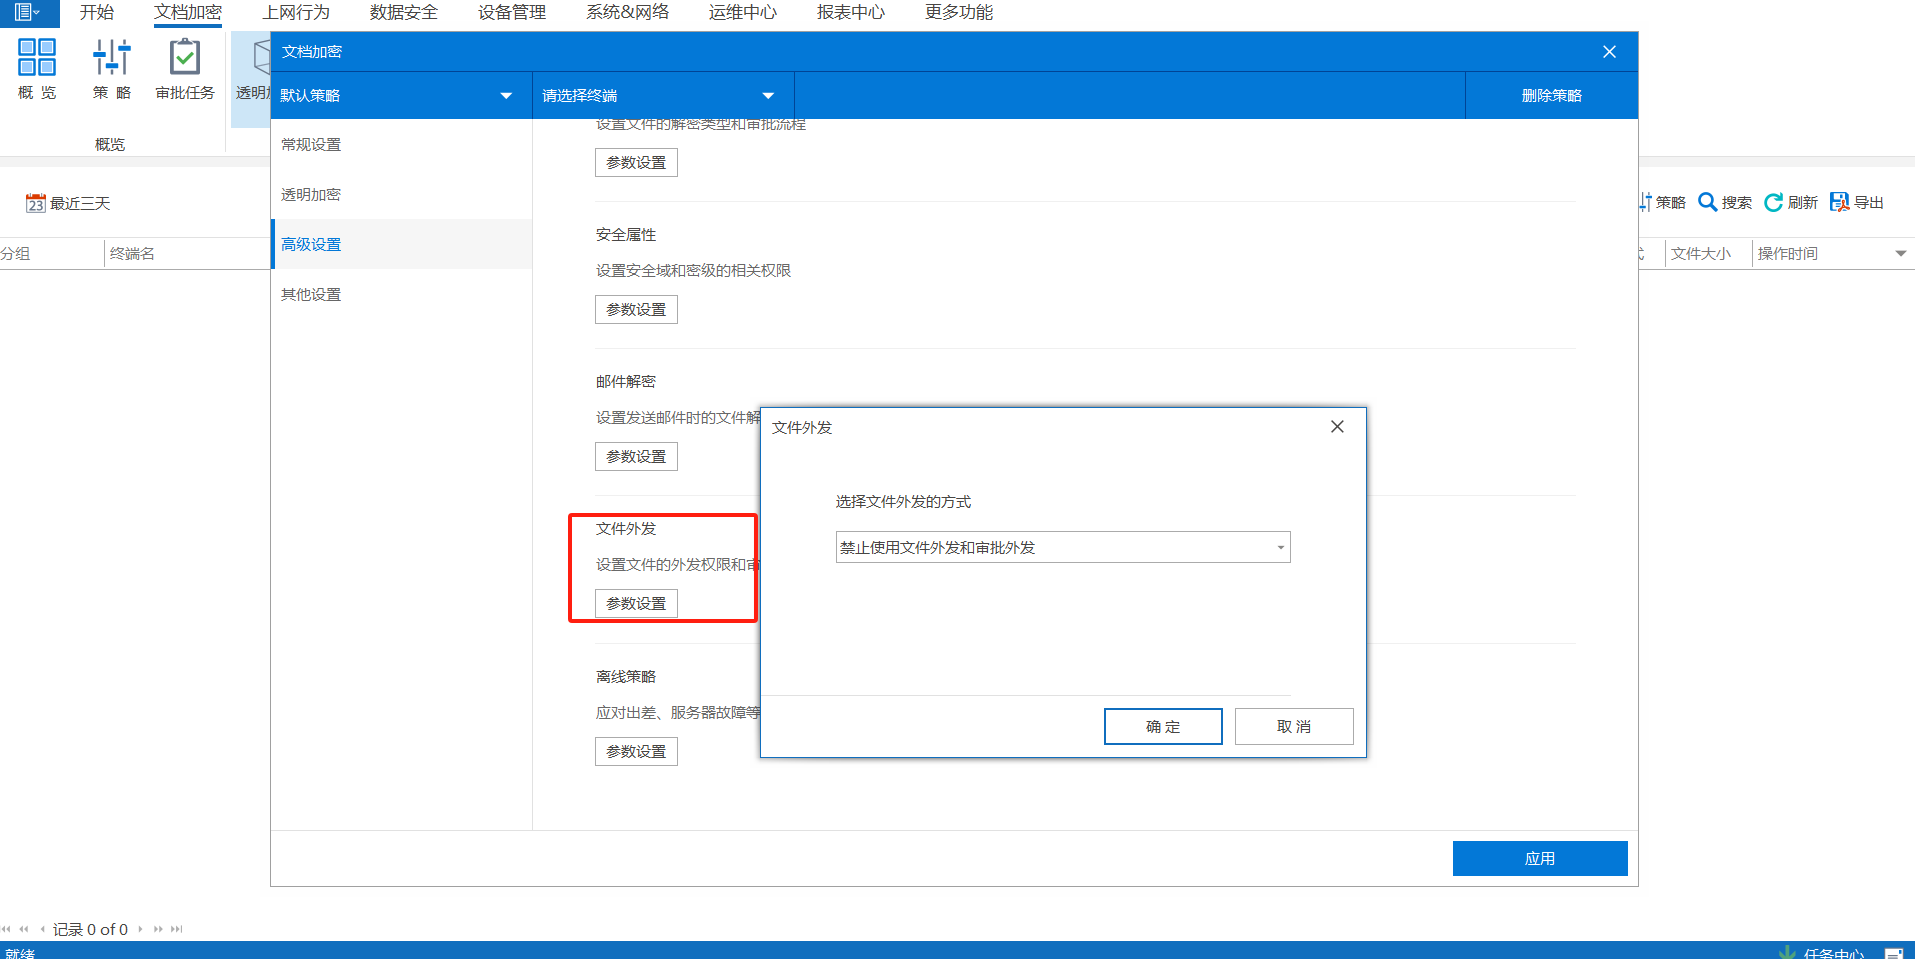Click the 邮件解密 section heading
Image resolution: width=1915 pixels, height=959 pixels.
(x=626, y=382)
